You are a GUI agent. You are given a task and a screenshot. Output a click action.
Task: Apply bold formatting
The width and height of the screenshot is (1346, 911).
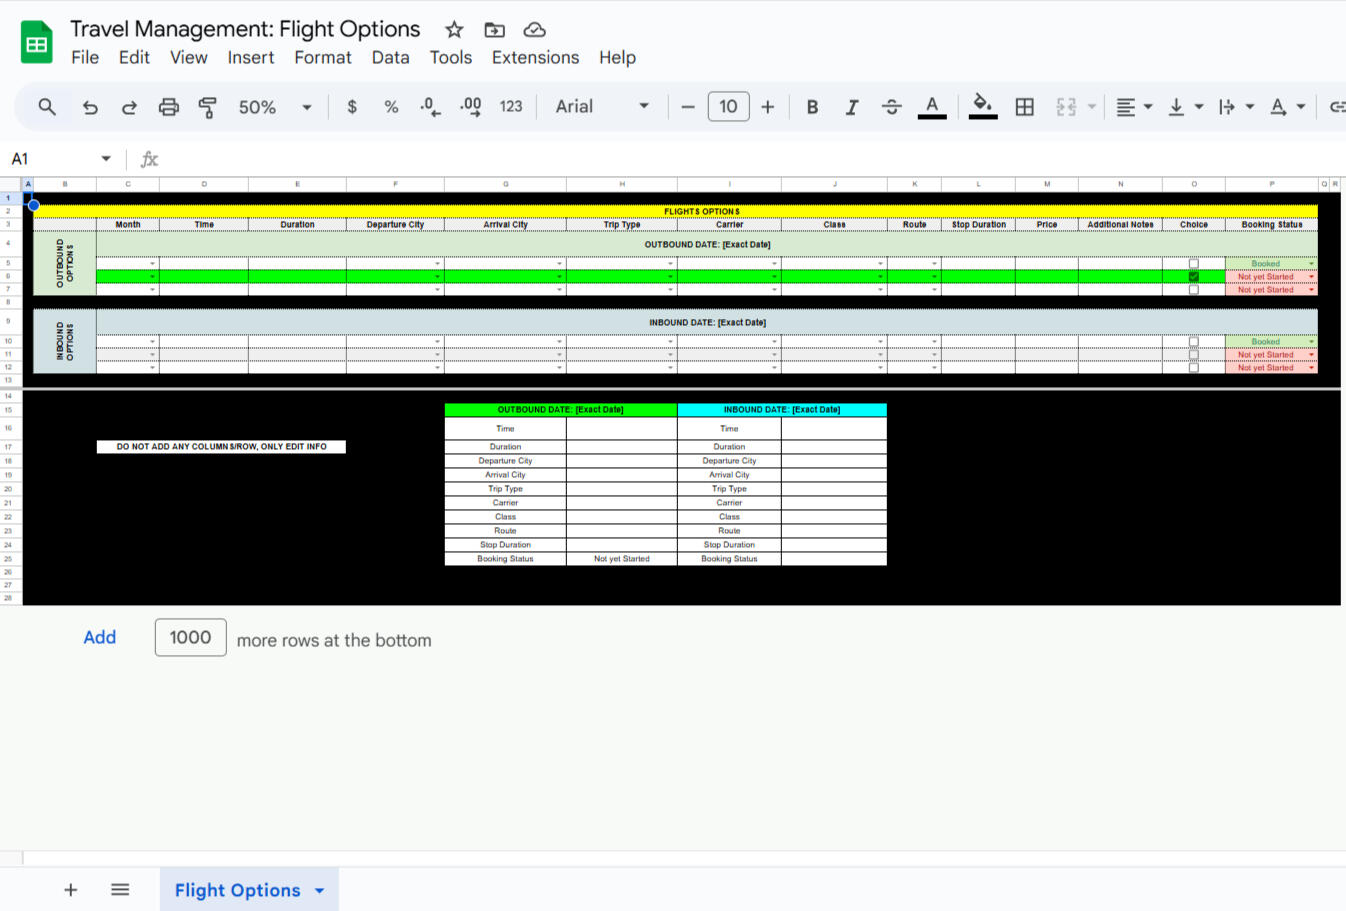click(x=812, y=106)
